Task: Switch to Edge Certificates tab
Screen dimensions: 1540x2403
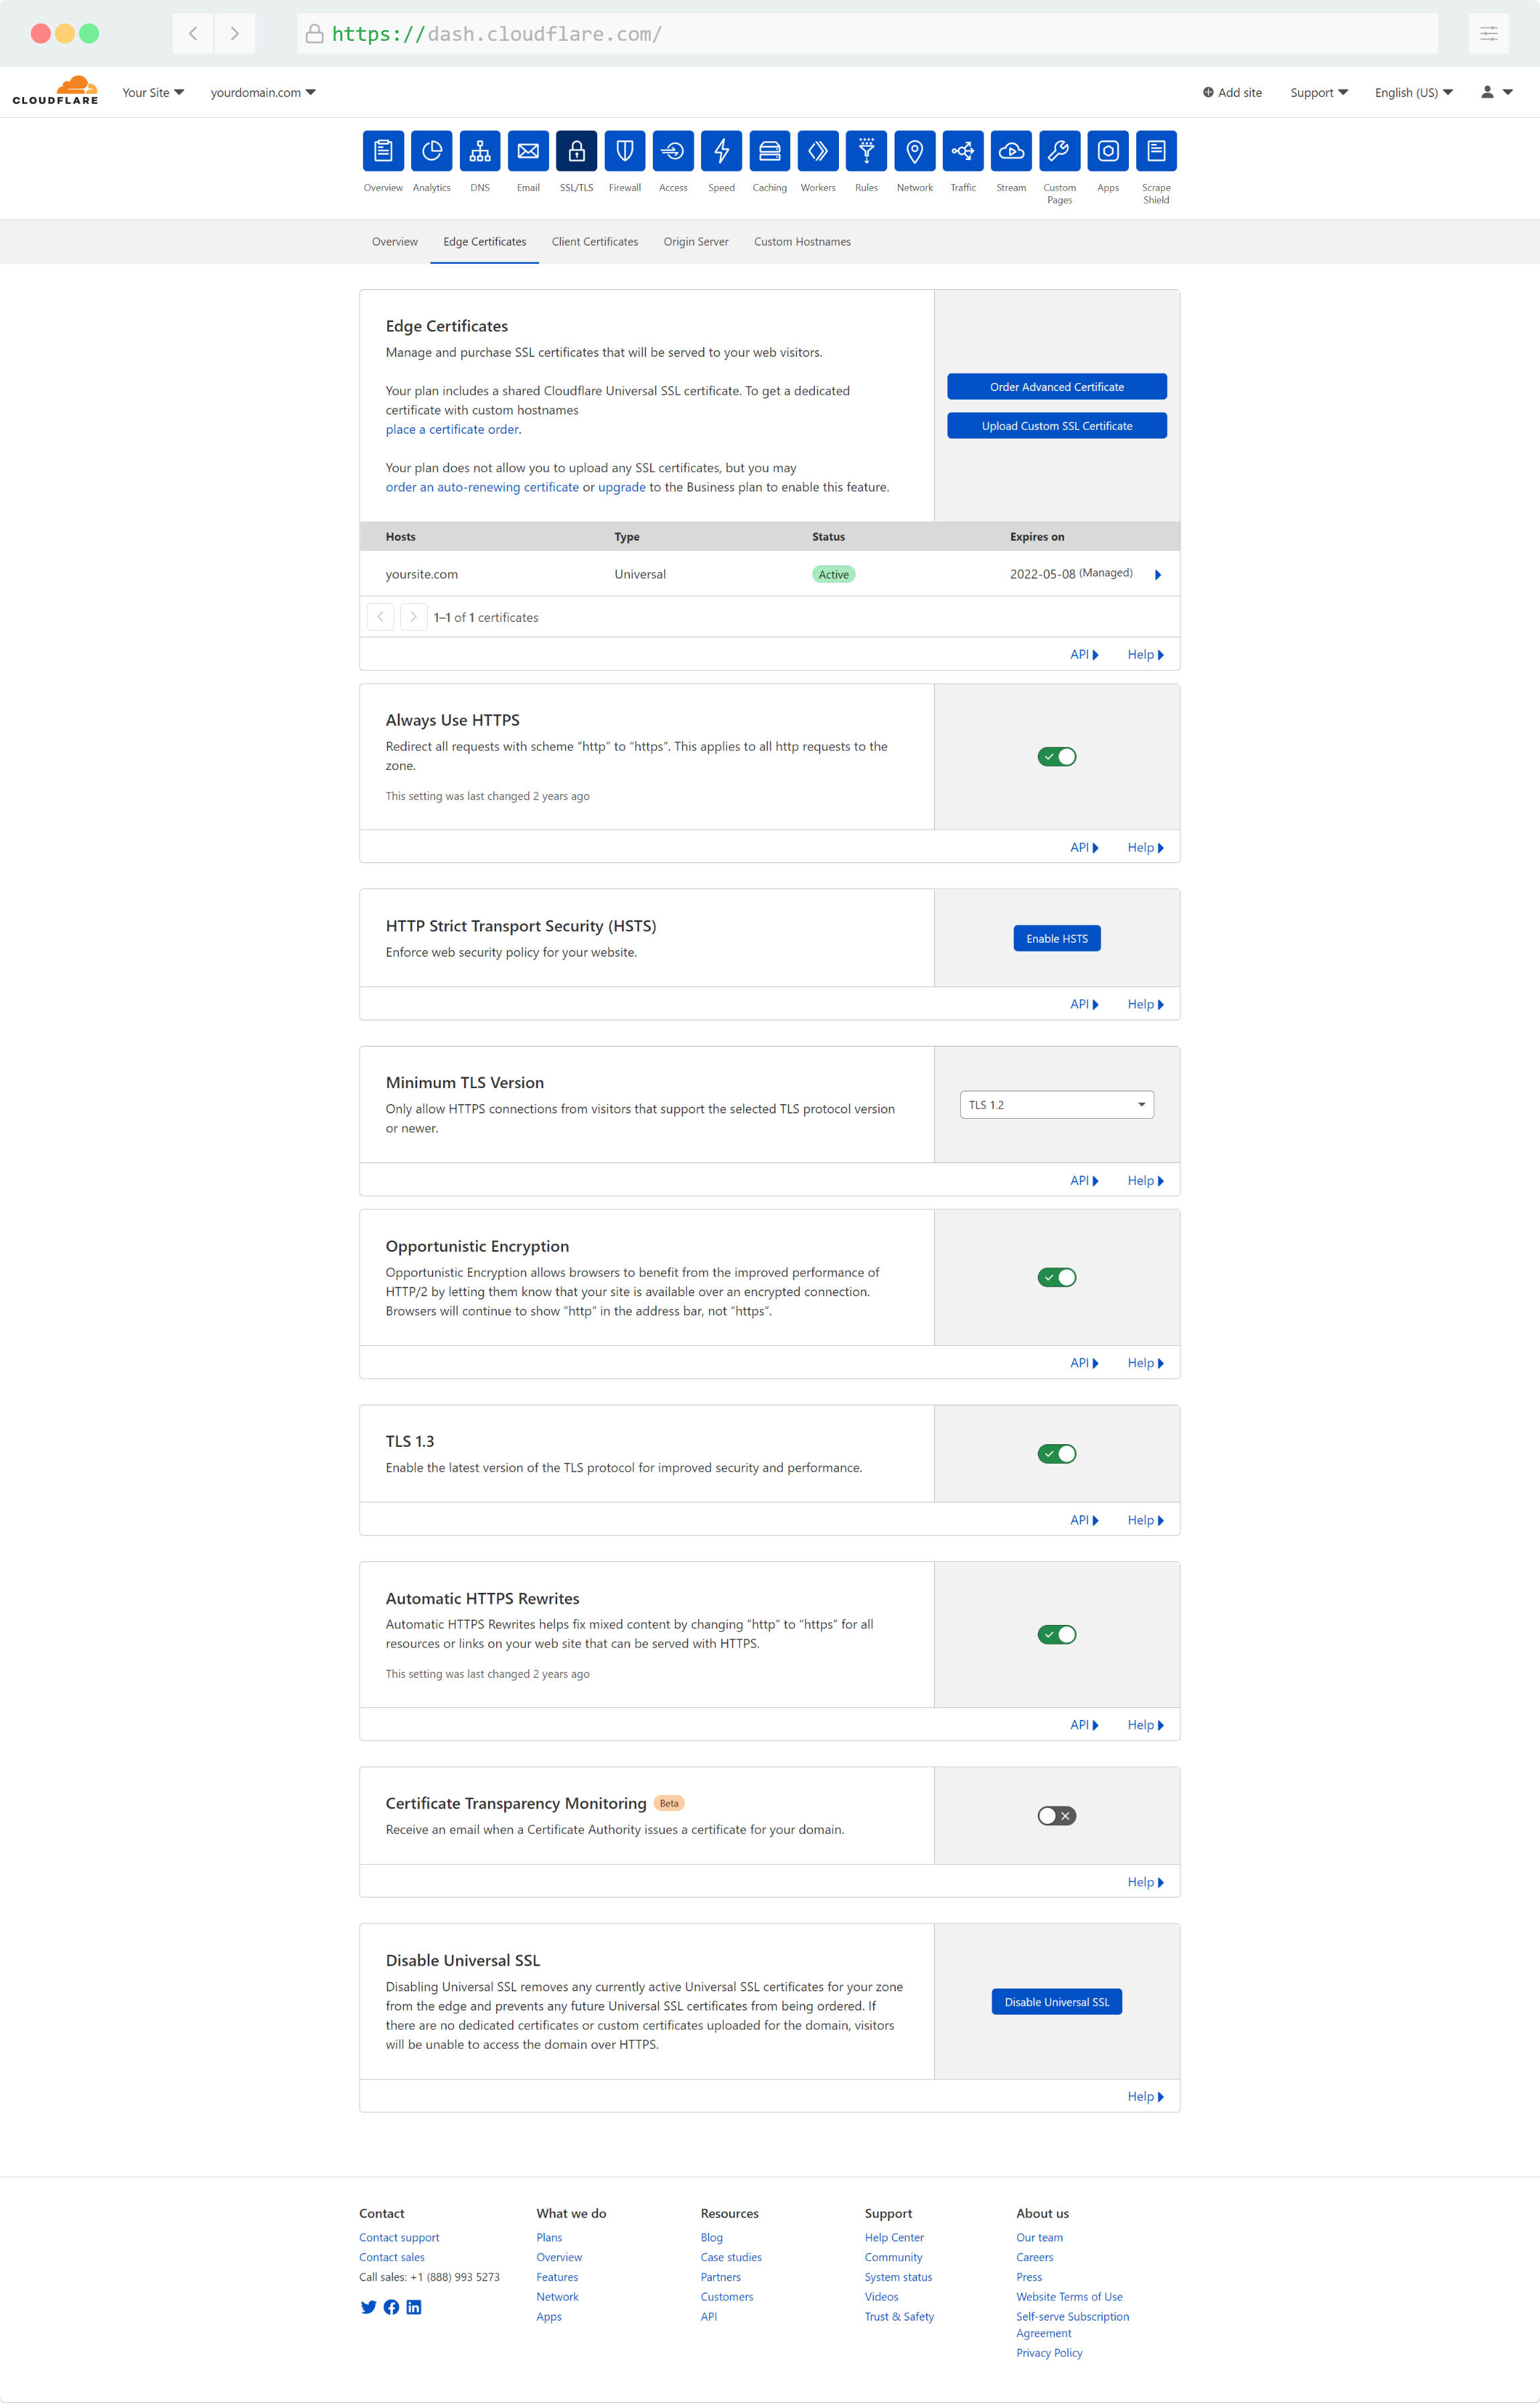Action: 485,242
